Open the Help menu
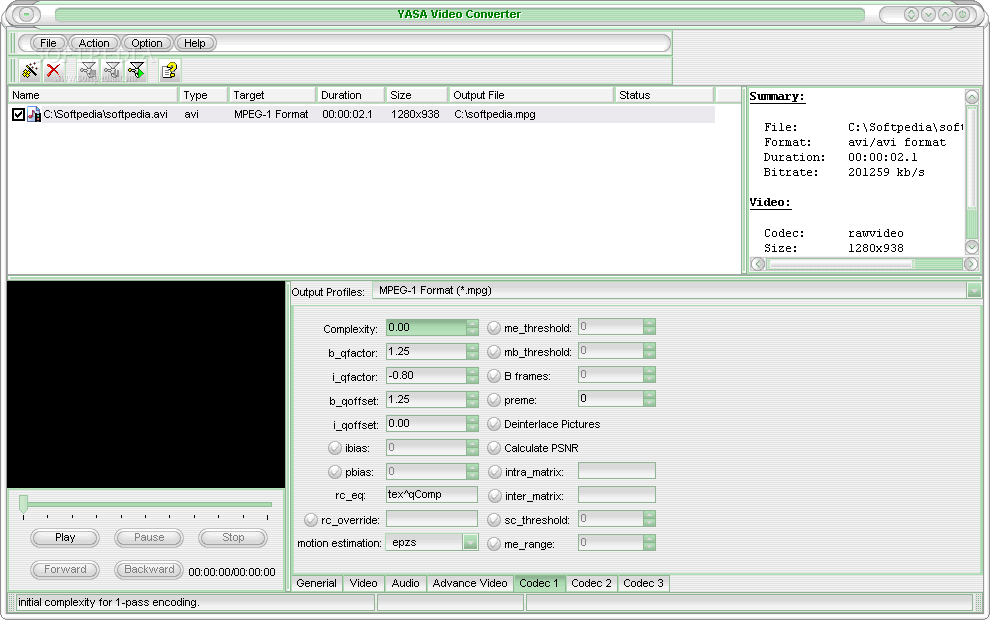Image resolution: width=990 pixels, height=620 pixels. click(x=194, y=43)
